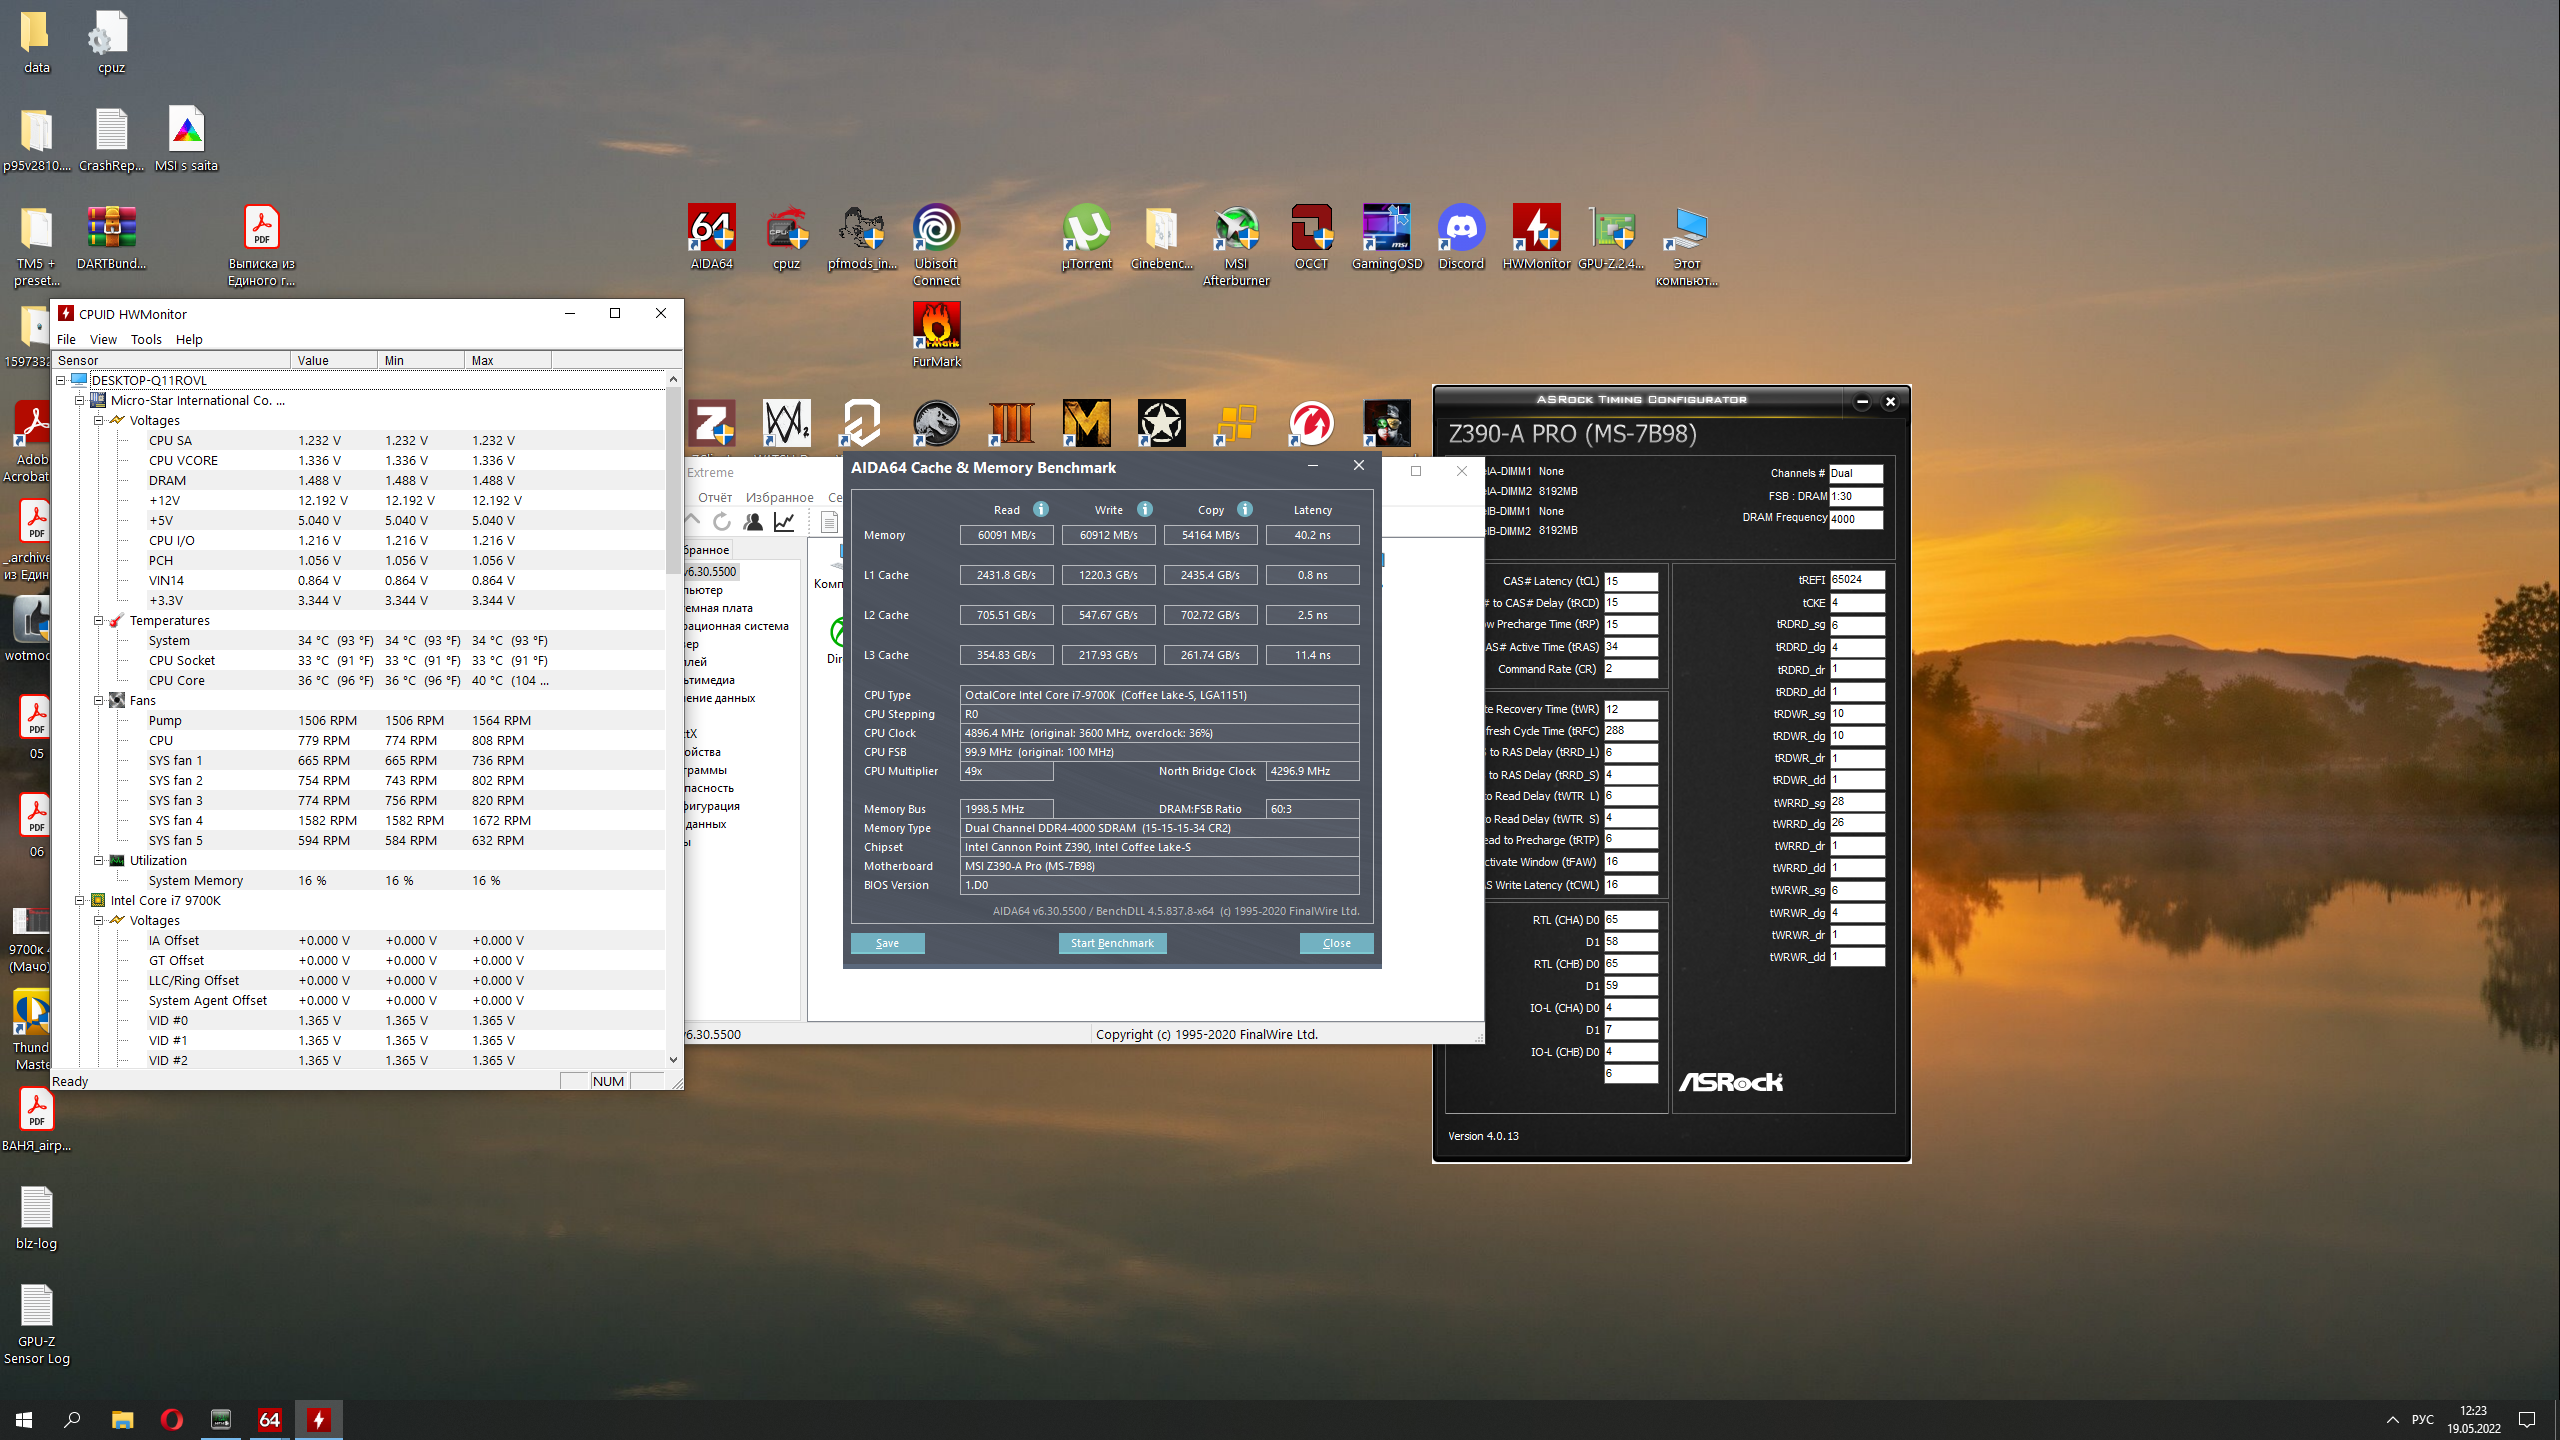Click HWMonitor vertical scrollbar down arrow
Screen dimensions: 2560x1440
[673, 1060]
